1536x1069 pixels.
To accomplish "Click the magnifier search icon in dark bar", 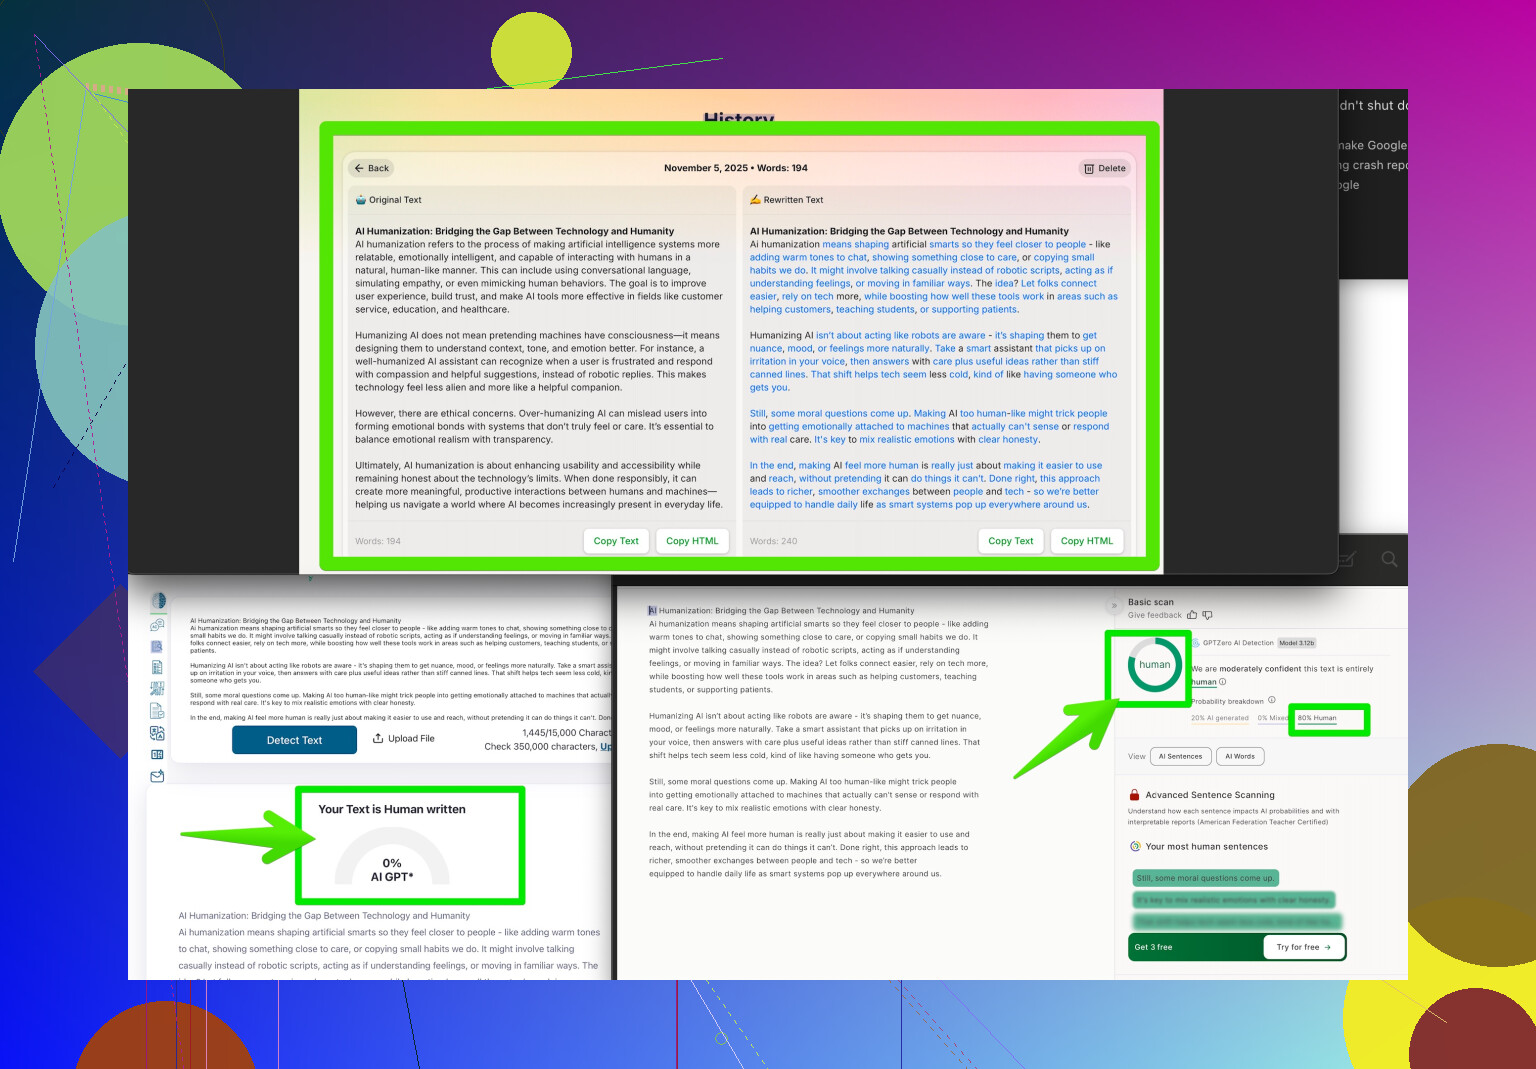I will 1389,559.
